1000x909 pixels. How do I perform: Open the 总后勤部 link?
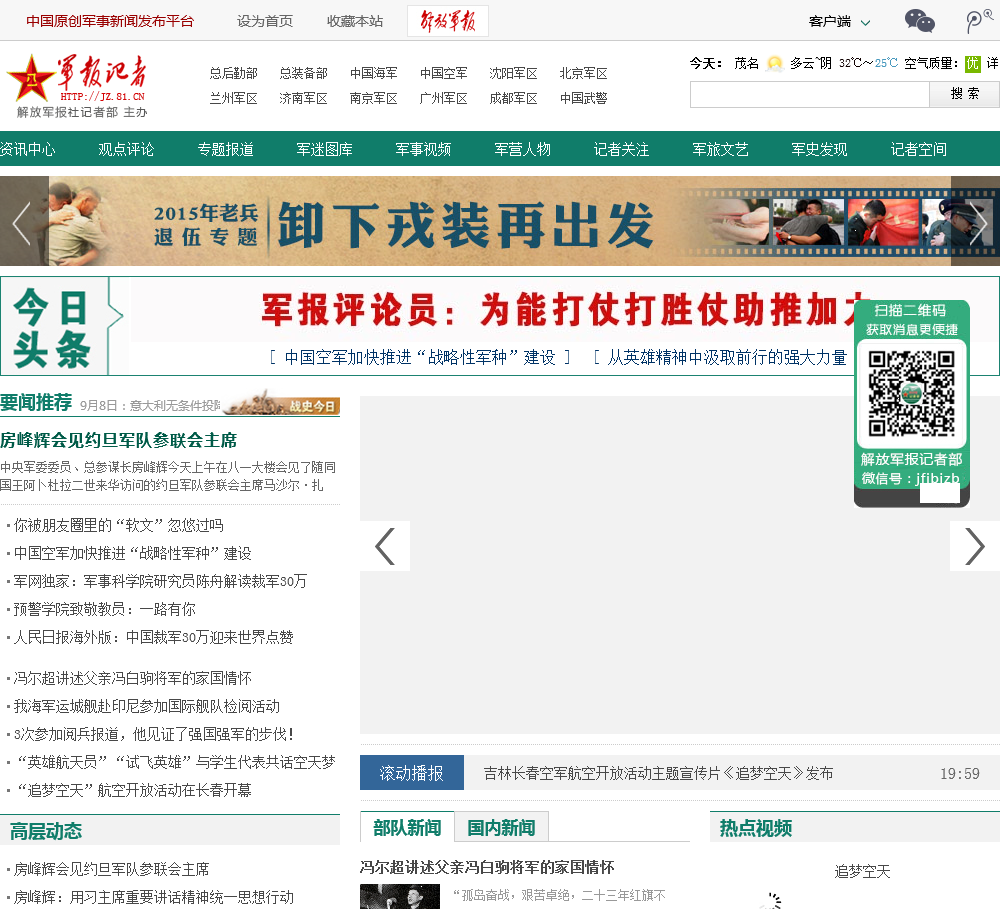233,73
